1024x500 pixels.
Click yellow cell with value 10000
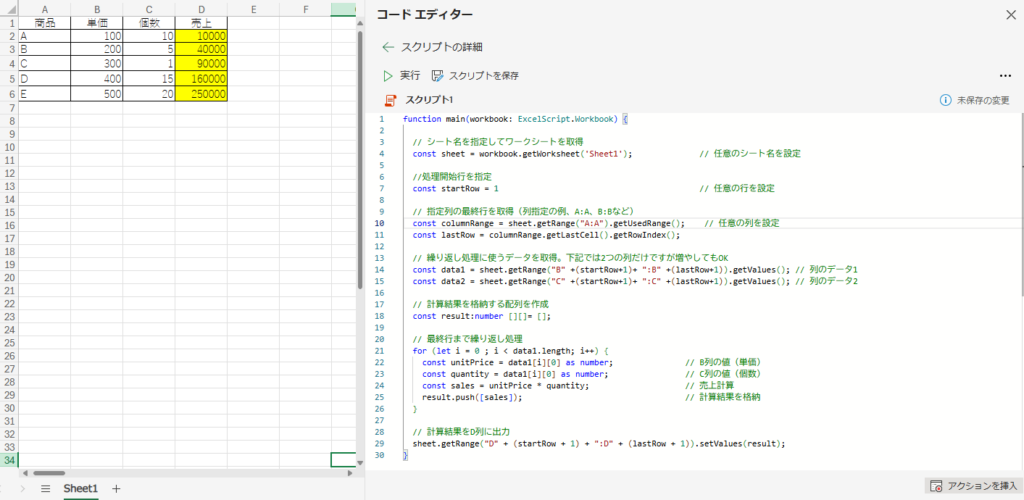201,36
